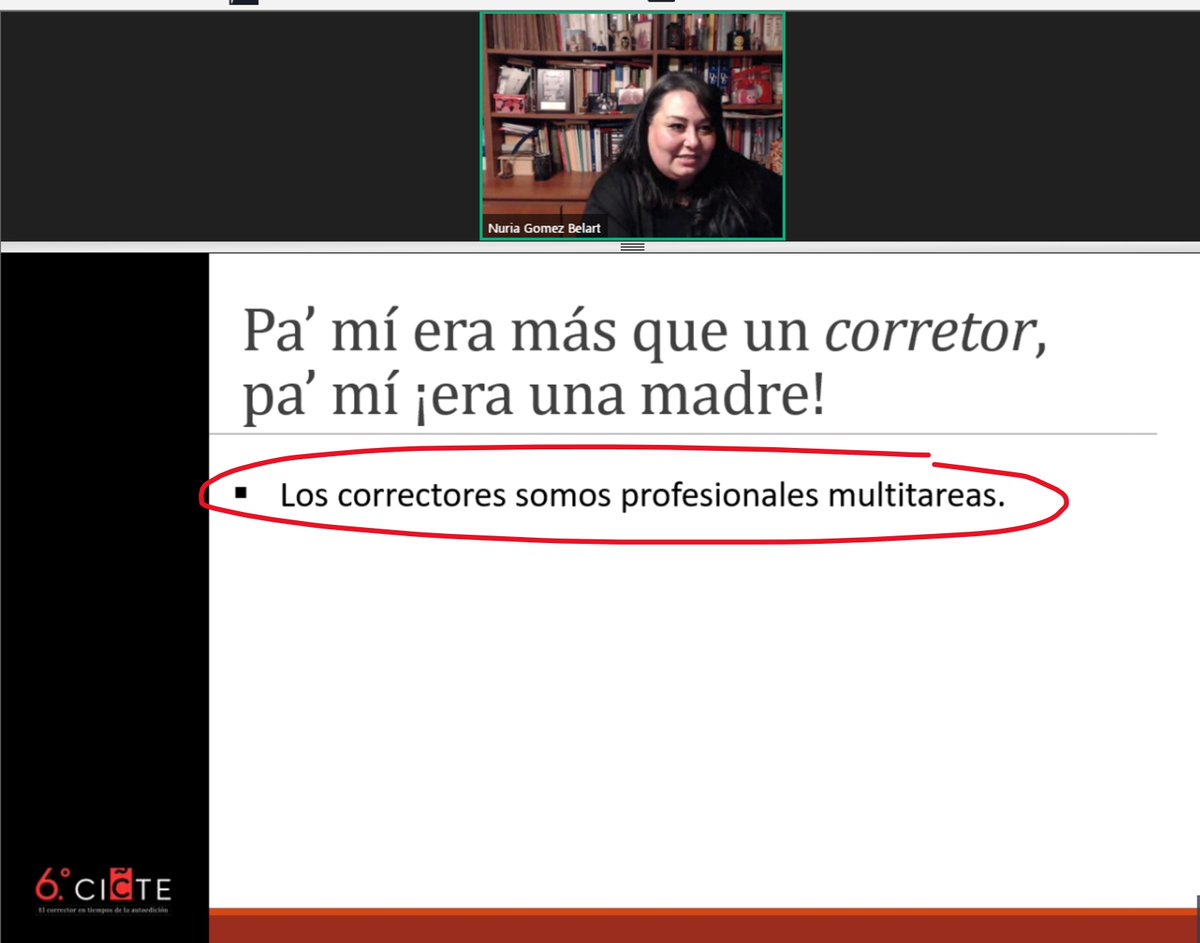The image size is (1200, 943).
Task: Click the bullet text 'Los correctores somos profesionales multitareas.'
Action: click(x=642, y=495)
